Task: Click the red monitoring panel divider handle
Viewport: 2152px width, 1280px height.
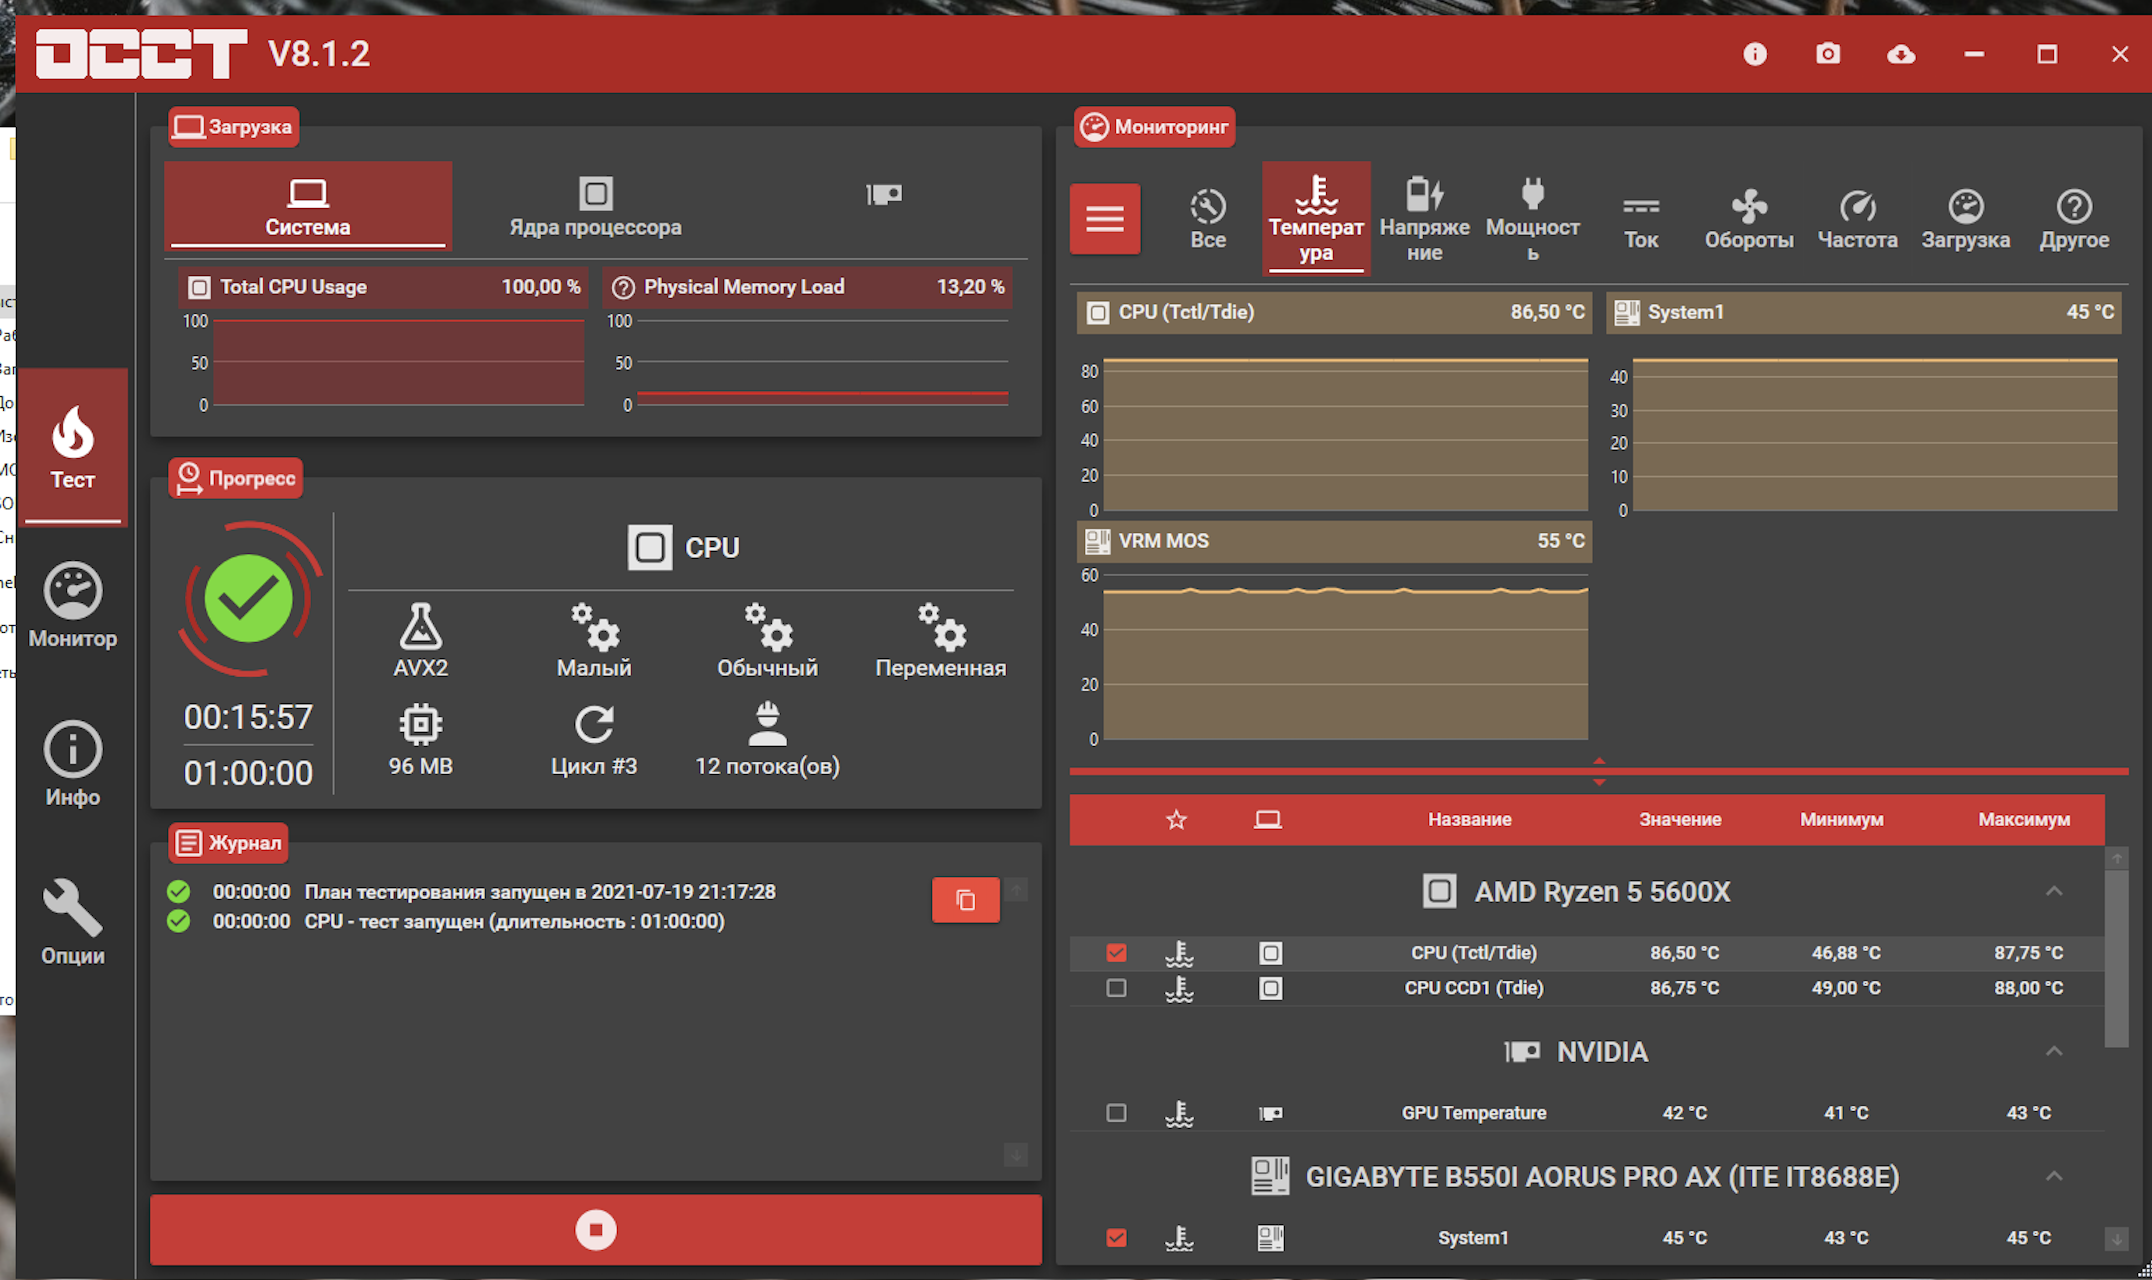Action: [x=1599, y=771]
